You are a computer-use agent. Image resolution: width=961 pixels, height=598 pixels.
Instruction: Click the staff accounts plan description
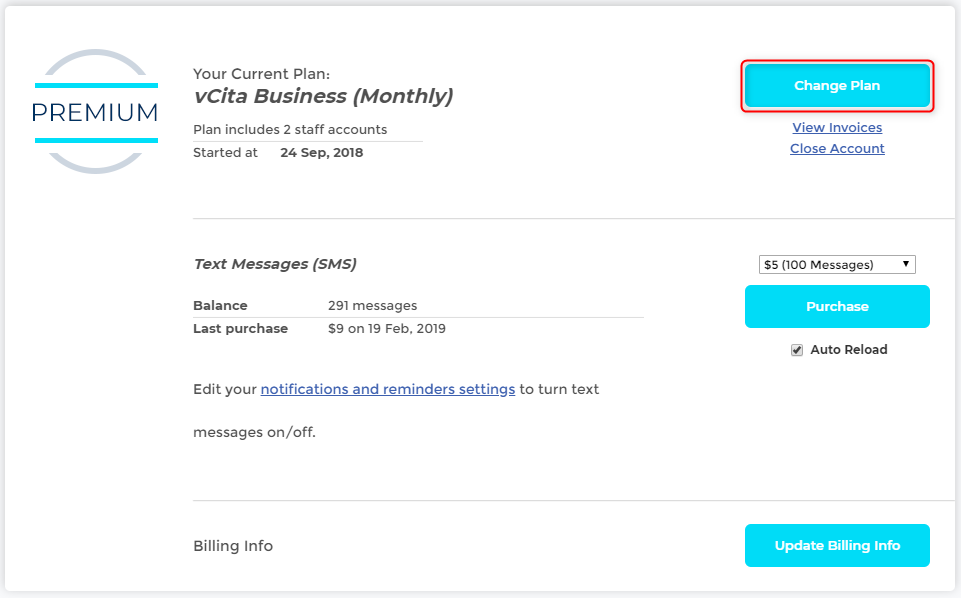[x=290, y=129]
